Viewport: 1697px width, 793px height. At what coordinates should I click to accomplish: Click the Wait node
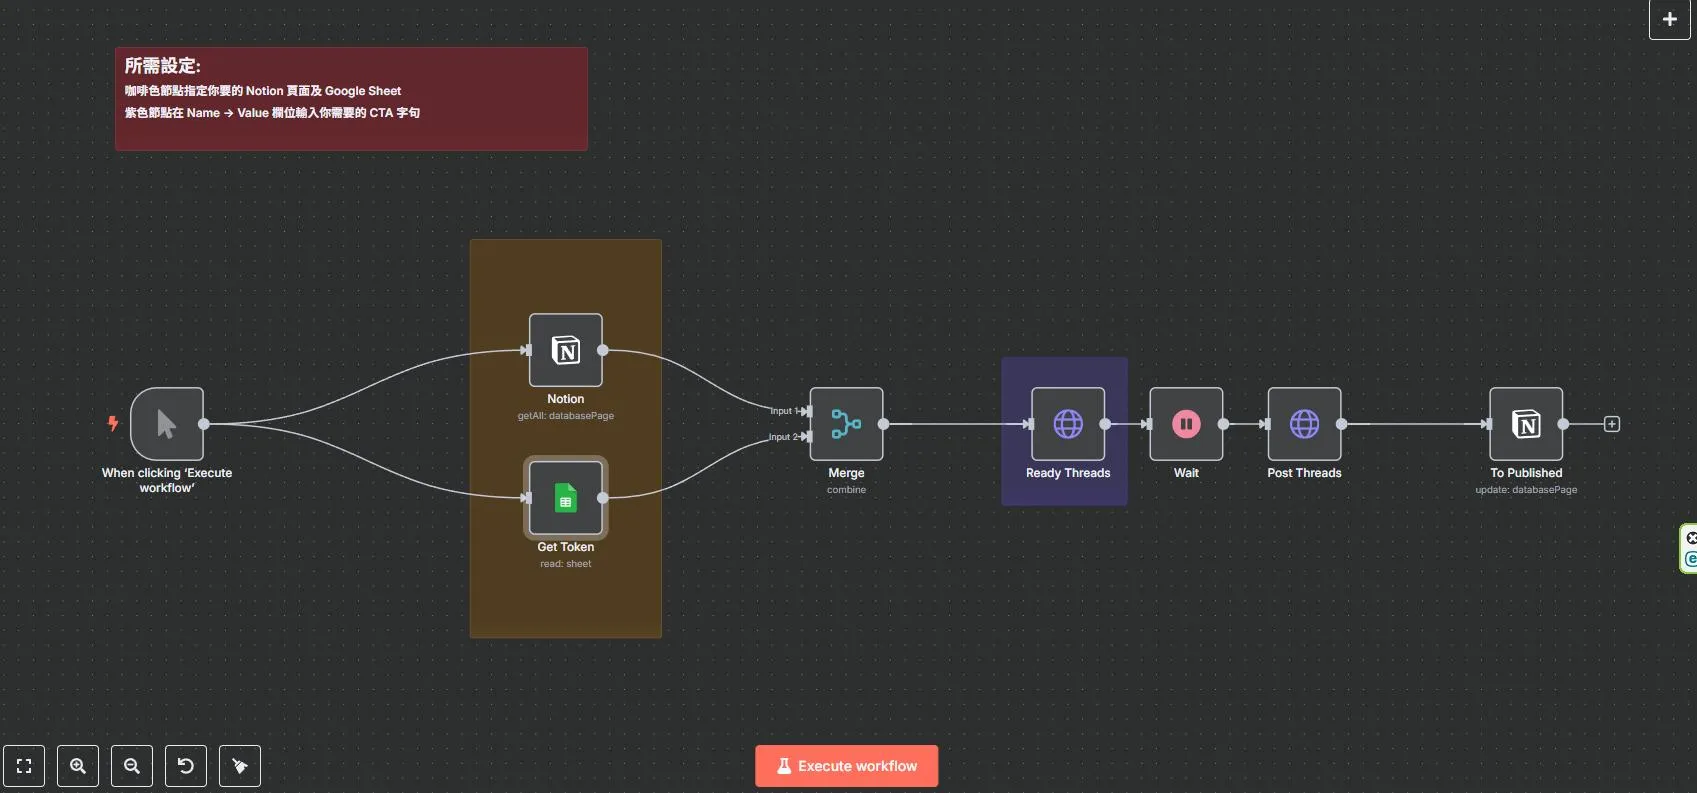coord(1186,424)
